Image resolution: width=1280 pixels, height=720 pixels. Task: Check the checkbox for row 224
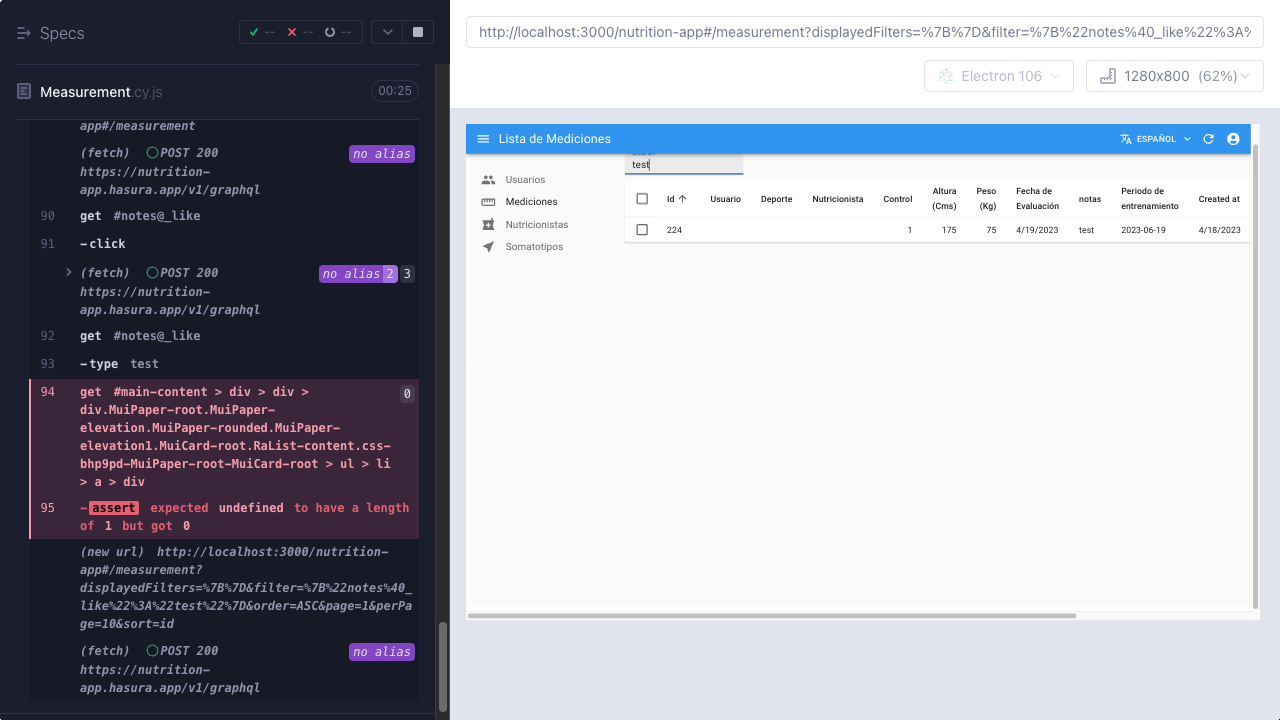tap(642, 230)
